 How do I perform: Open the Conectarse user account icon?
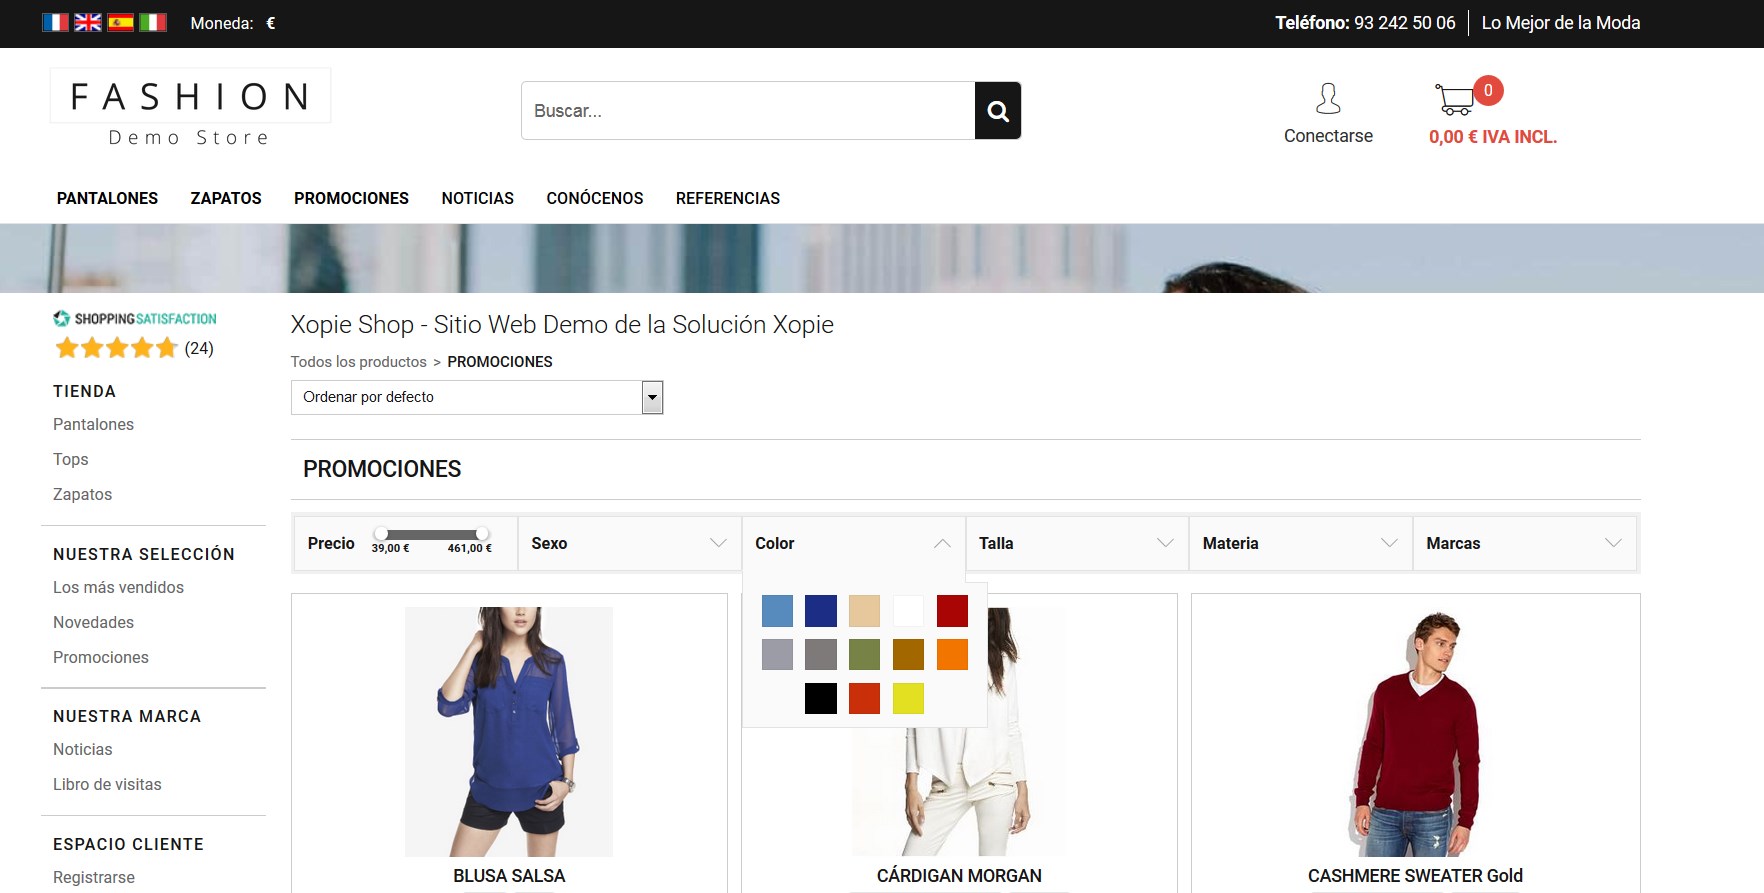pos(1327,99)
